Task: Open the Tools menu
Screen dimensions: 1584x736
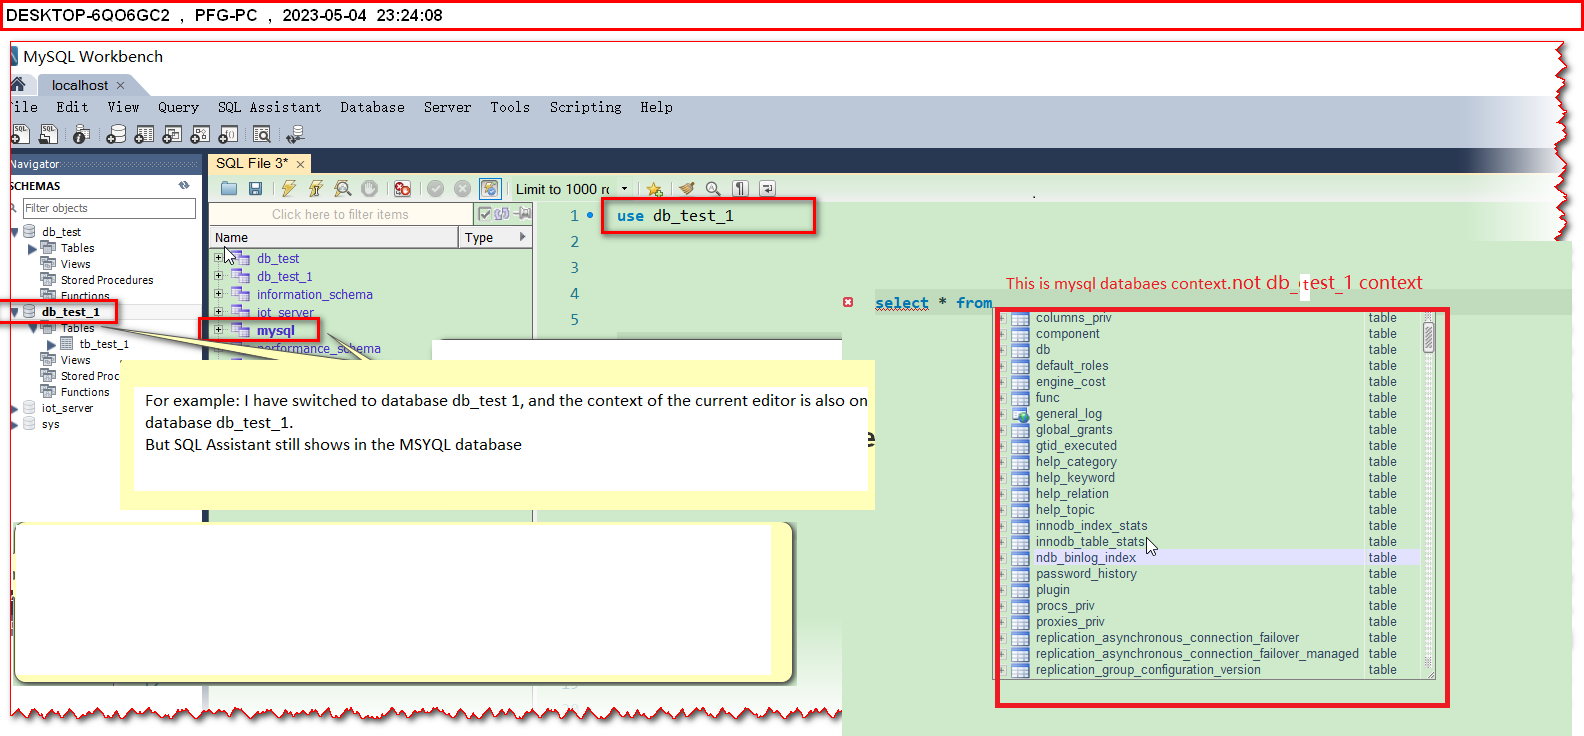Action: pos(510,107)
